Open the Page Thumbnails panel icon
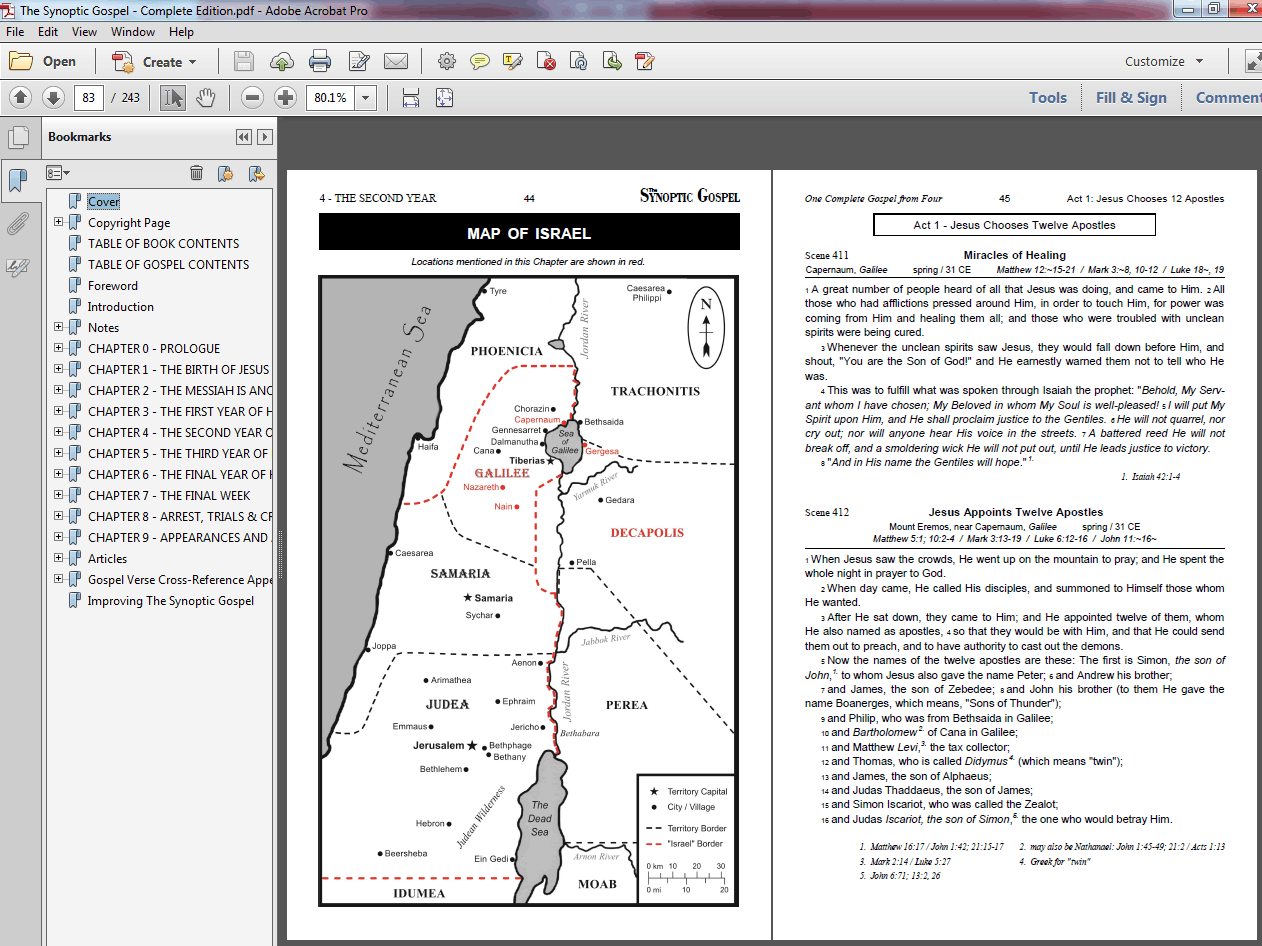The image size is (1262, 946). click(x=17, y=137)
